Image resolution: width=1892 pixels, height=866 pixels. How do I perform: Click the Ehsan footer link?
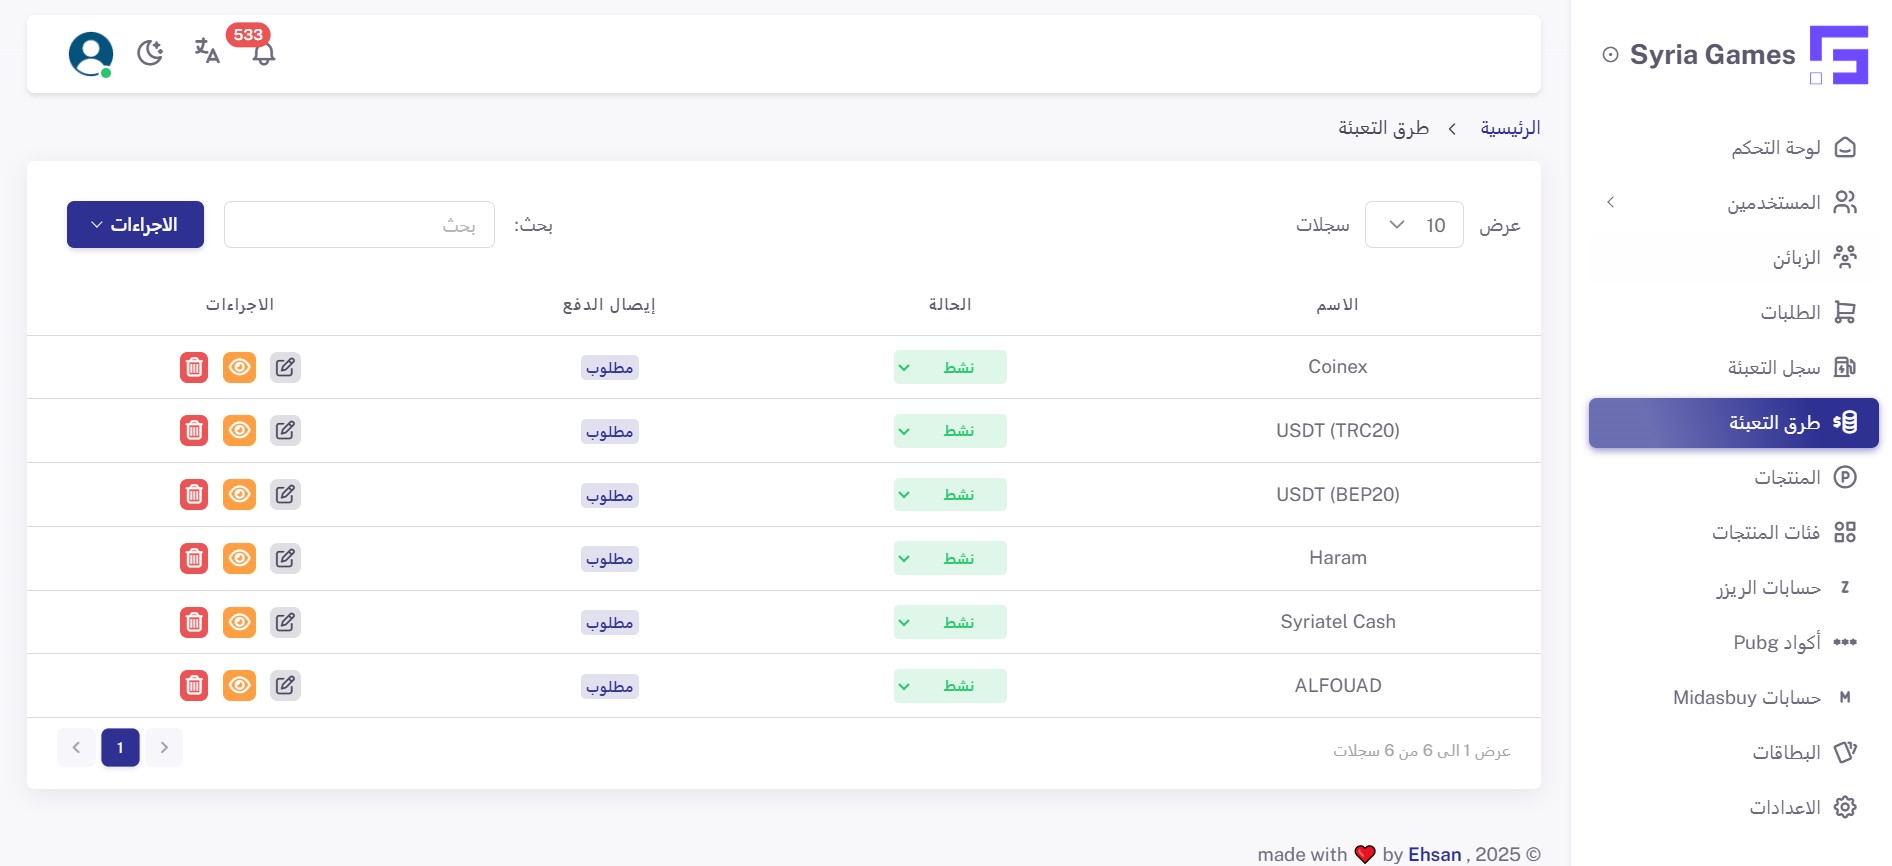tap(1434, 854)
